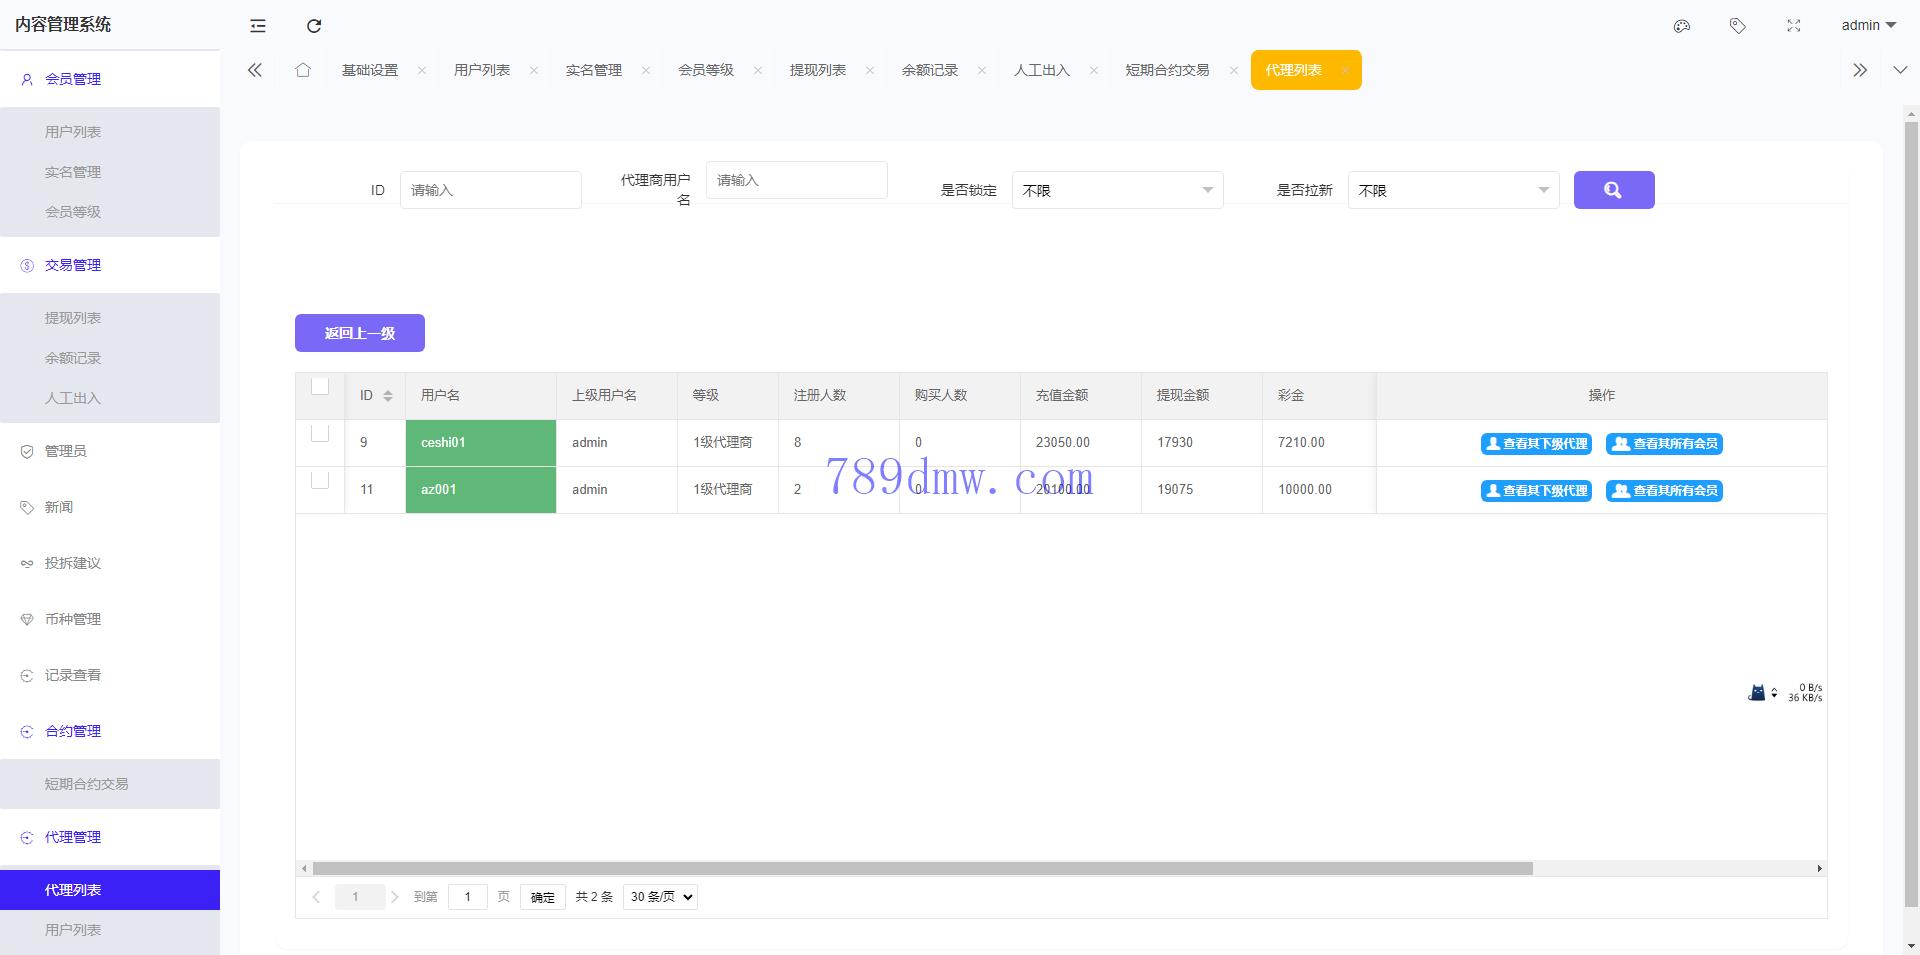Open the 是否锁定 dropdown
The image size is (1920, 955).
point(1117,190)
